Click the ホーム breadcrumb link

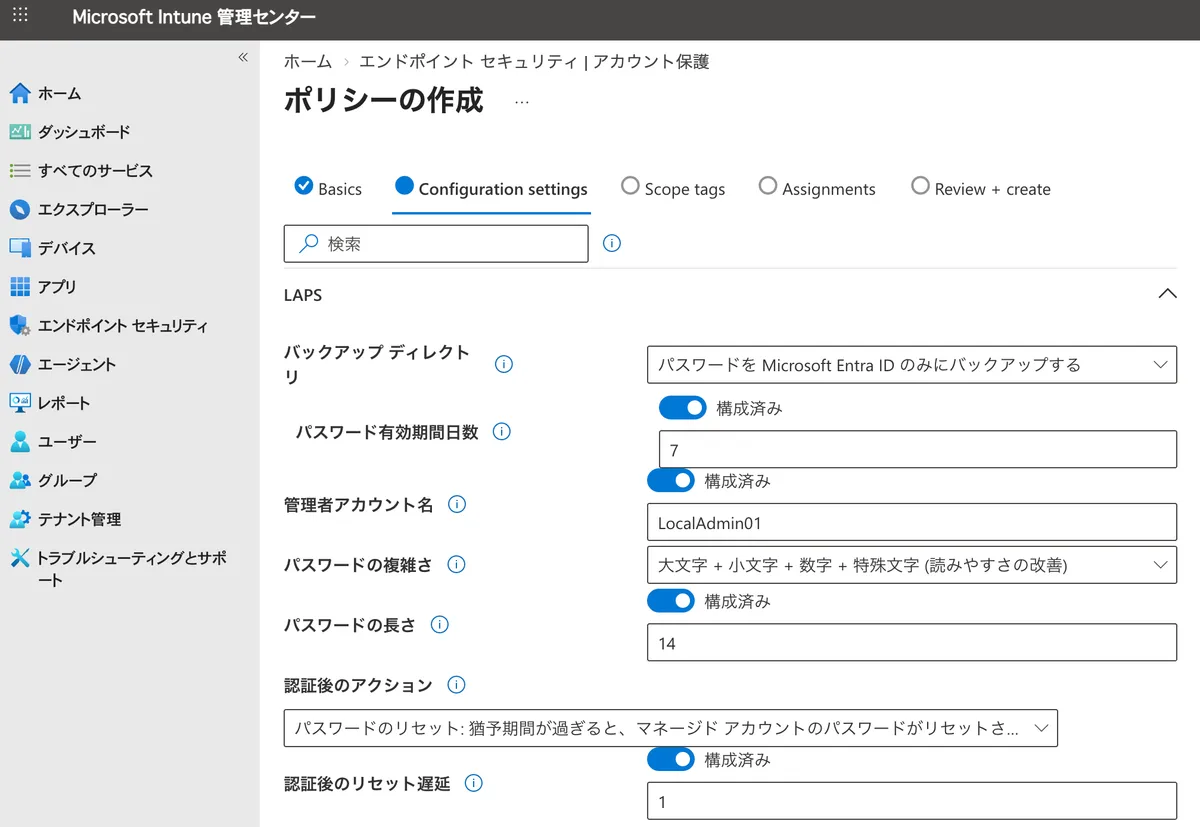pos(307,62)
